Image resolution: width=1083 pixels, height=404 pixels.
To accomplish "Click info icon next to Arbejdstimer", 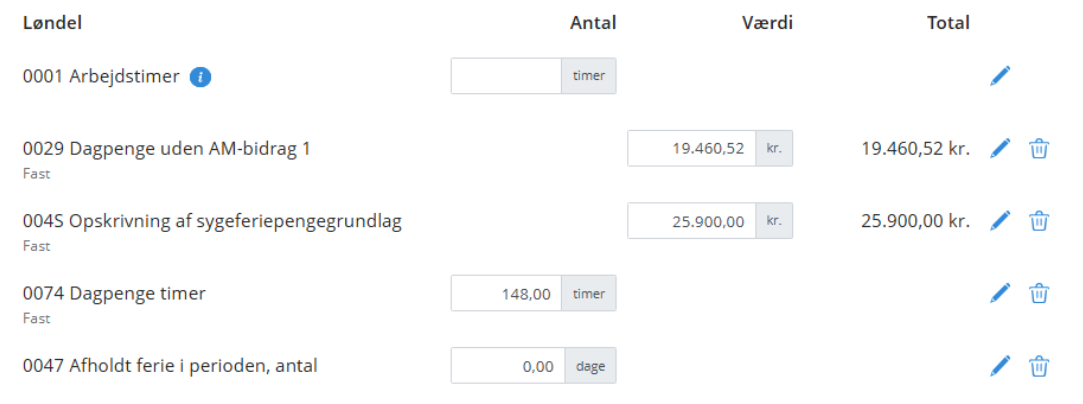I will 200,76.
